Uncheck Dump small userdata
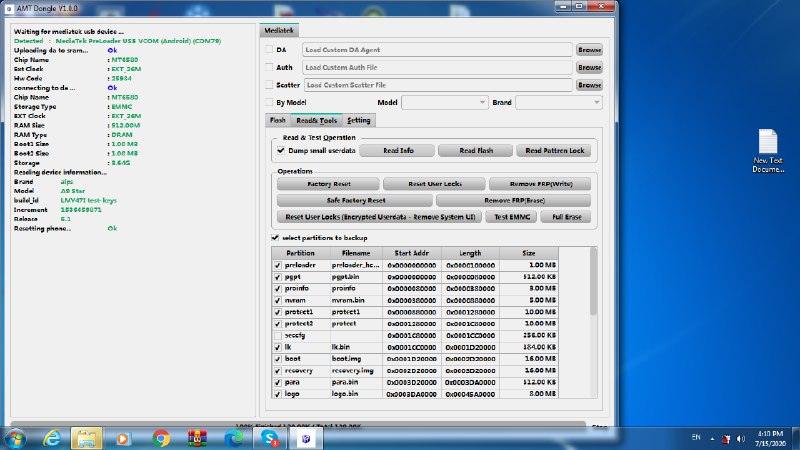The image size is (800, 450). pos(281,151)
